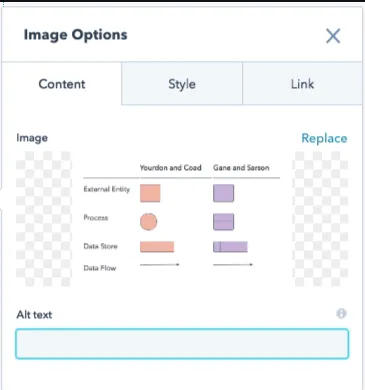Open the alt text info tooltip icon
The width and height of the screenshot is (365, 390).
tap(341, 313)
